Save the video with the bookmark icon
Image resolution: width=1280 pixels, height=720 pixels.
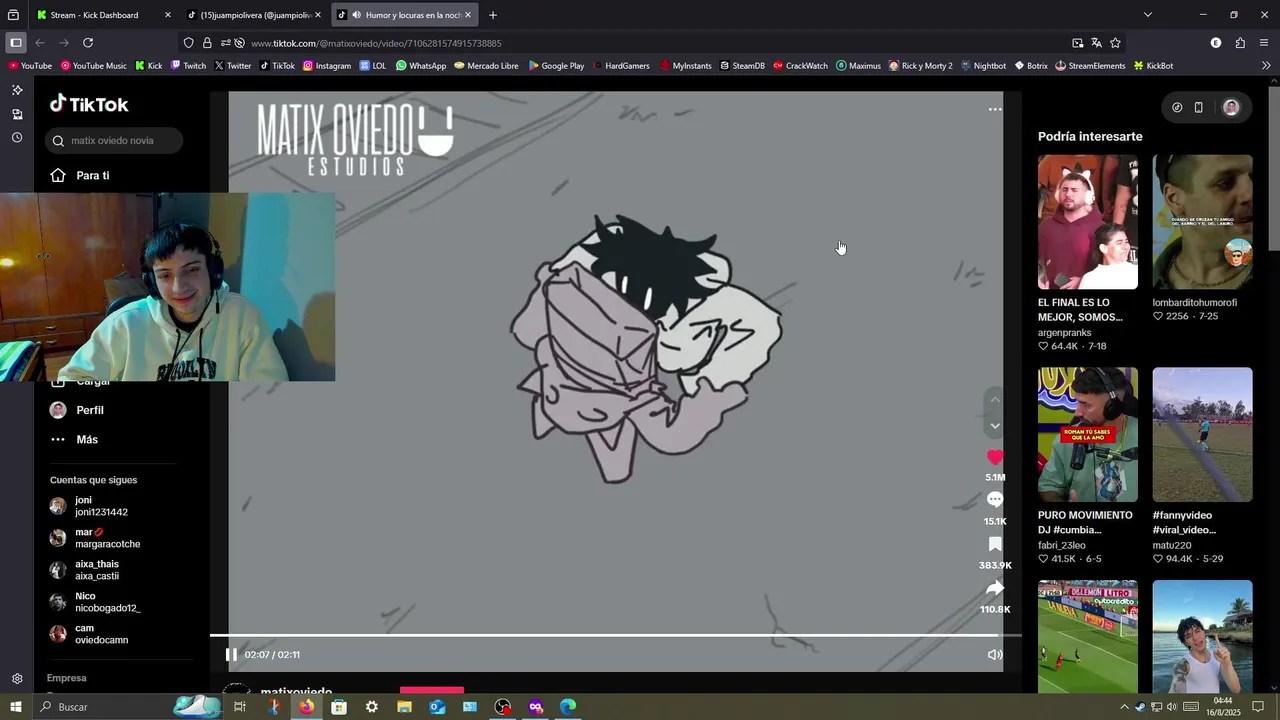click(995, 544)
